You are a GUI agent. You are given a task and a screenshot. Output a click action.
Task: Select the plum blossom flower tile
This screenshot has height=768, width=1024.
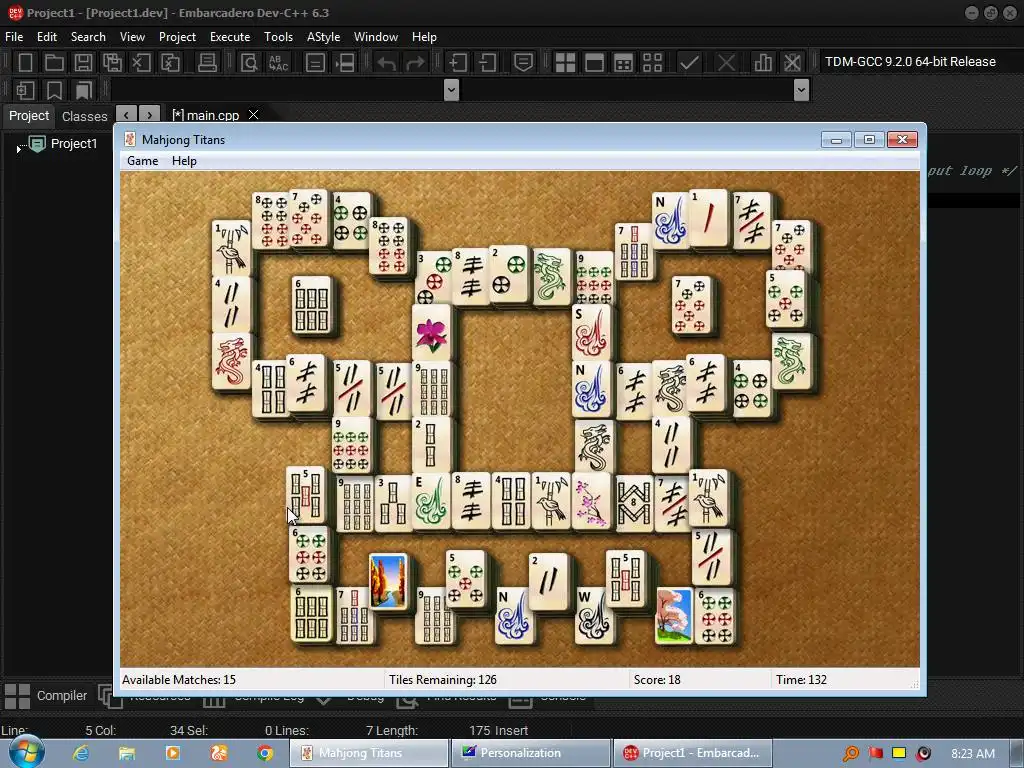(x=592, y=501)
